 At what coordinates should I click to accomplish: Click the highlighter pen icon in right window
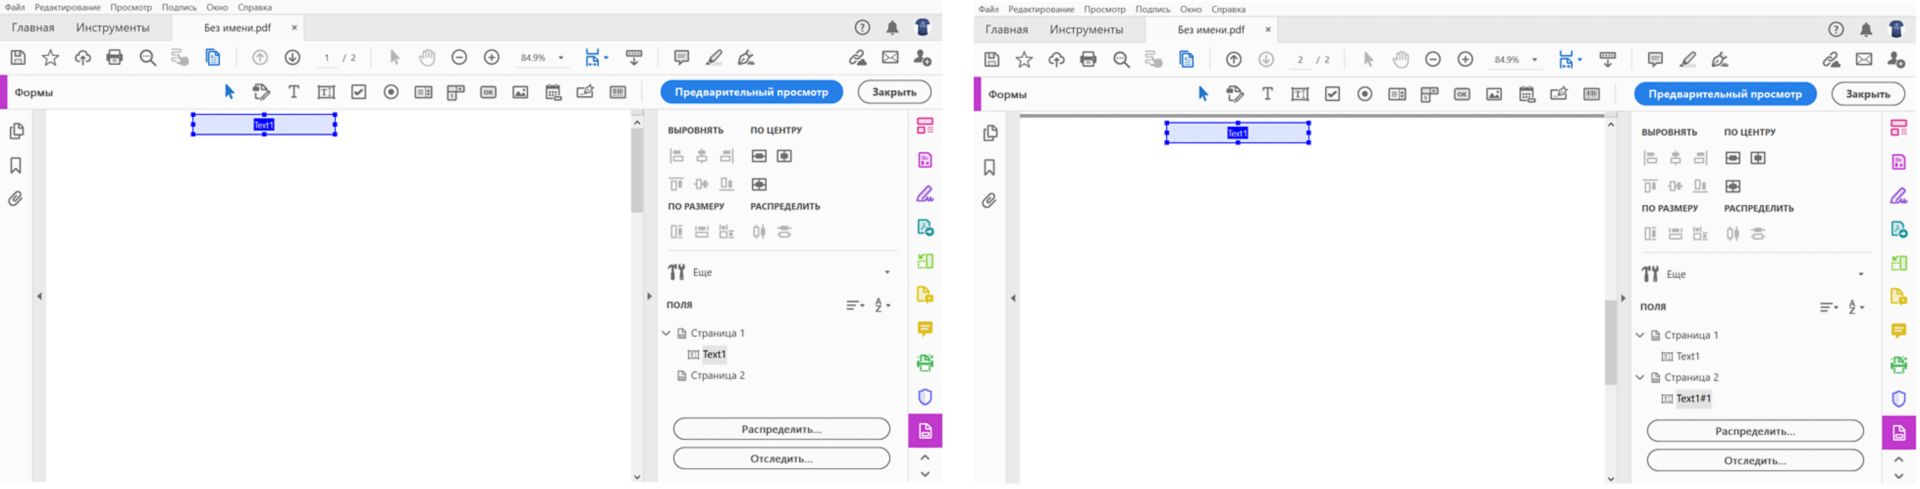[1688, 60]
